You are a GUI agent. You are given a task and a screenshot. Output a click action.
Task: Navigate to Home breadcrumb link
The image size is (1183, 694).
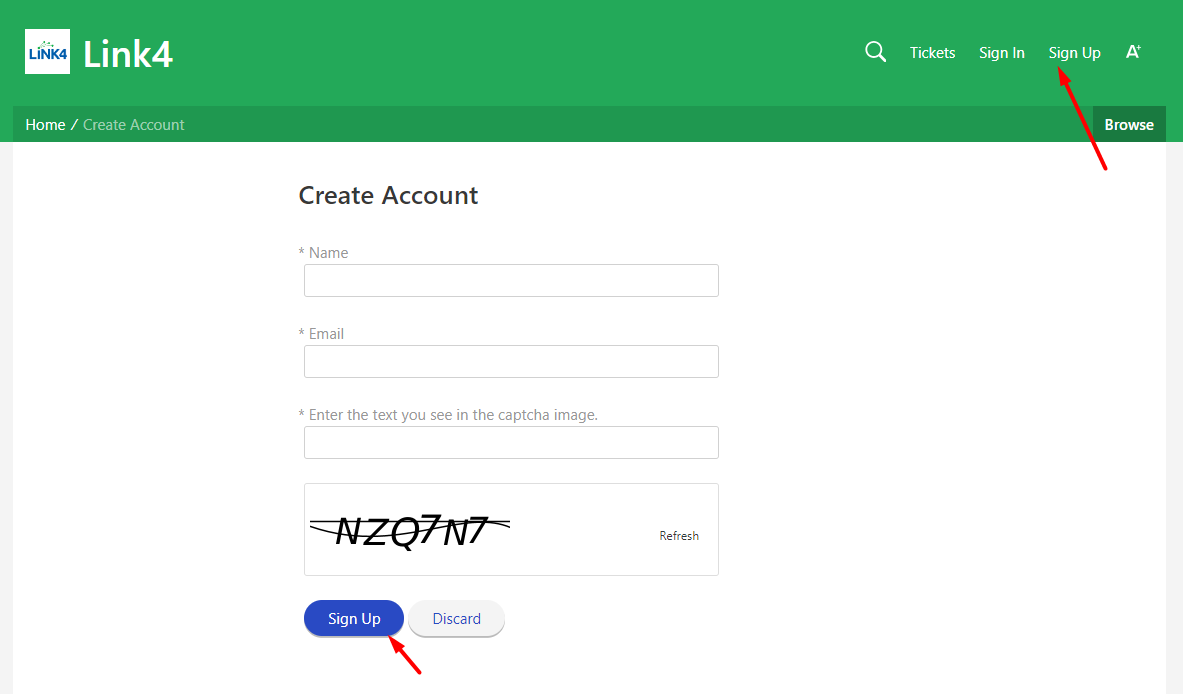click(x=45, y=125)
